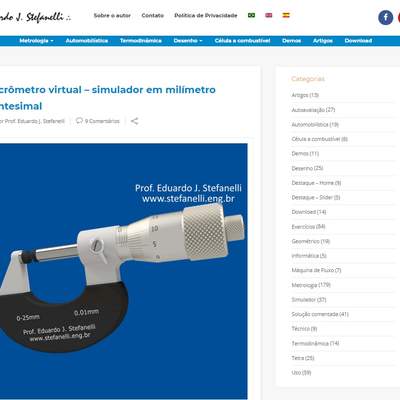
Task: Open the Facebook page icon
Action: point(385,18)
